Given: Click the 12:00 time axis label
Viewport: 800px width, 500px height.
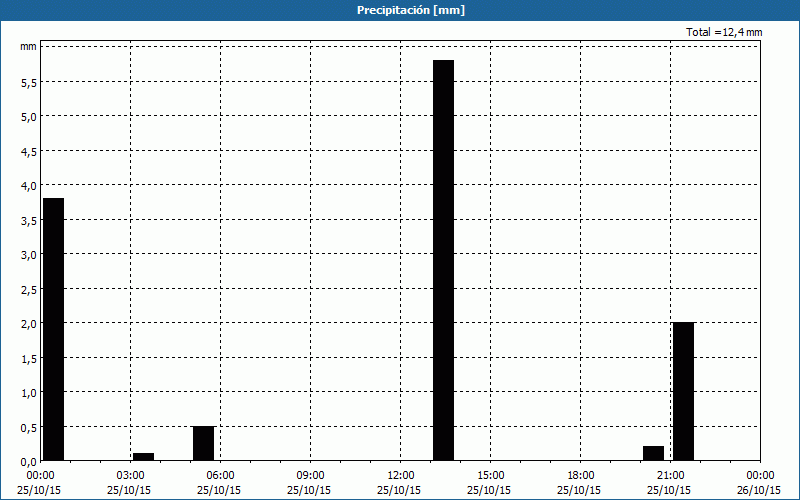Looking at the screenshot, I should 401,476.
